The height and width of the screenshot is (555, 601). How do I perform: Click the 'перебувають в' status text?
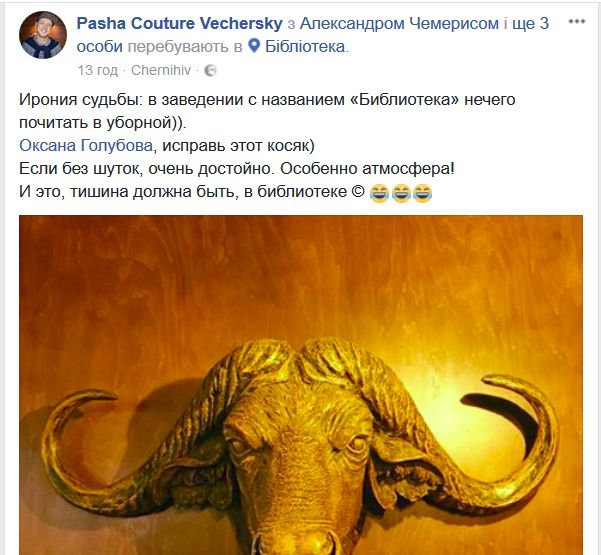click(185, 47)
